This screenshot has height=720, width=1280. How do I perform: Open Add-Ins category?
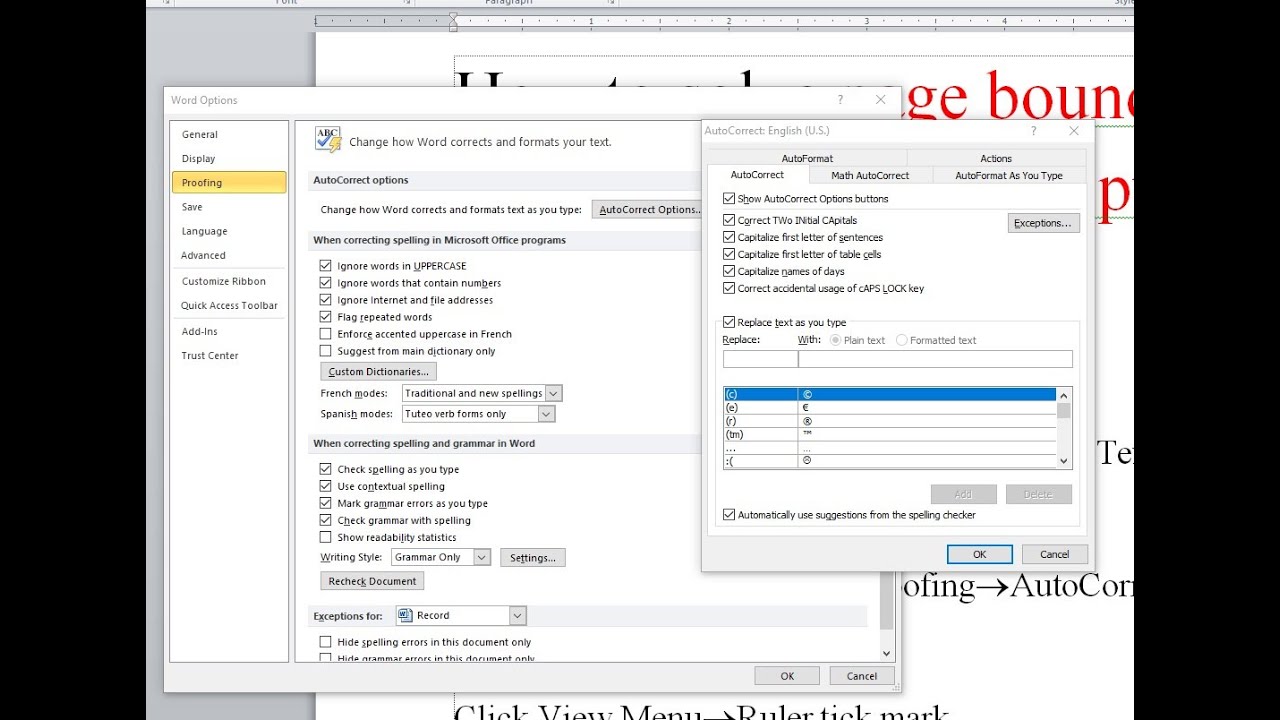(229, 331)
